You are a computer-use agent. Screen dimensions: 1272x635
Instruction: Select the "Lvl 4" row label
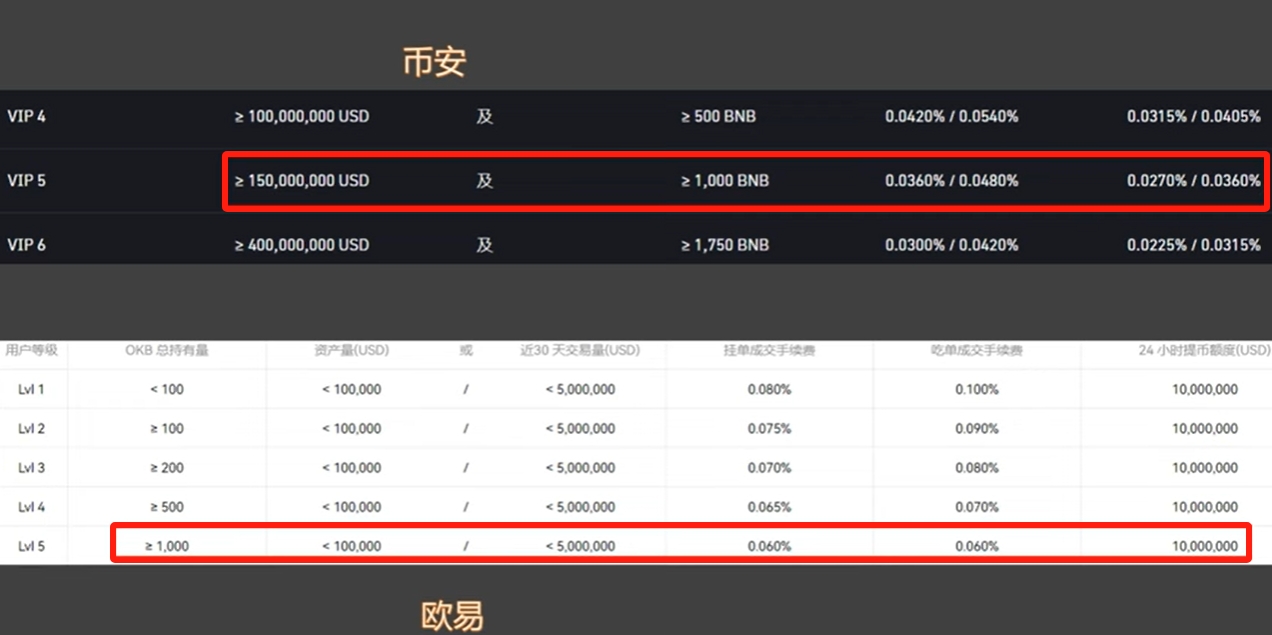31,507
